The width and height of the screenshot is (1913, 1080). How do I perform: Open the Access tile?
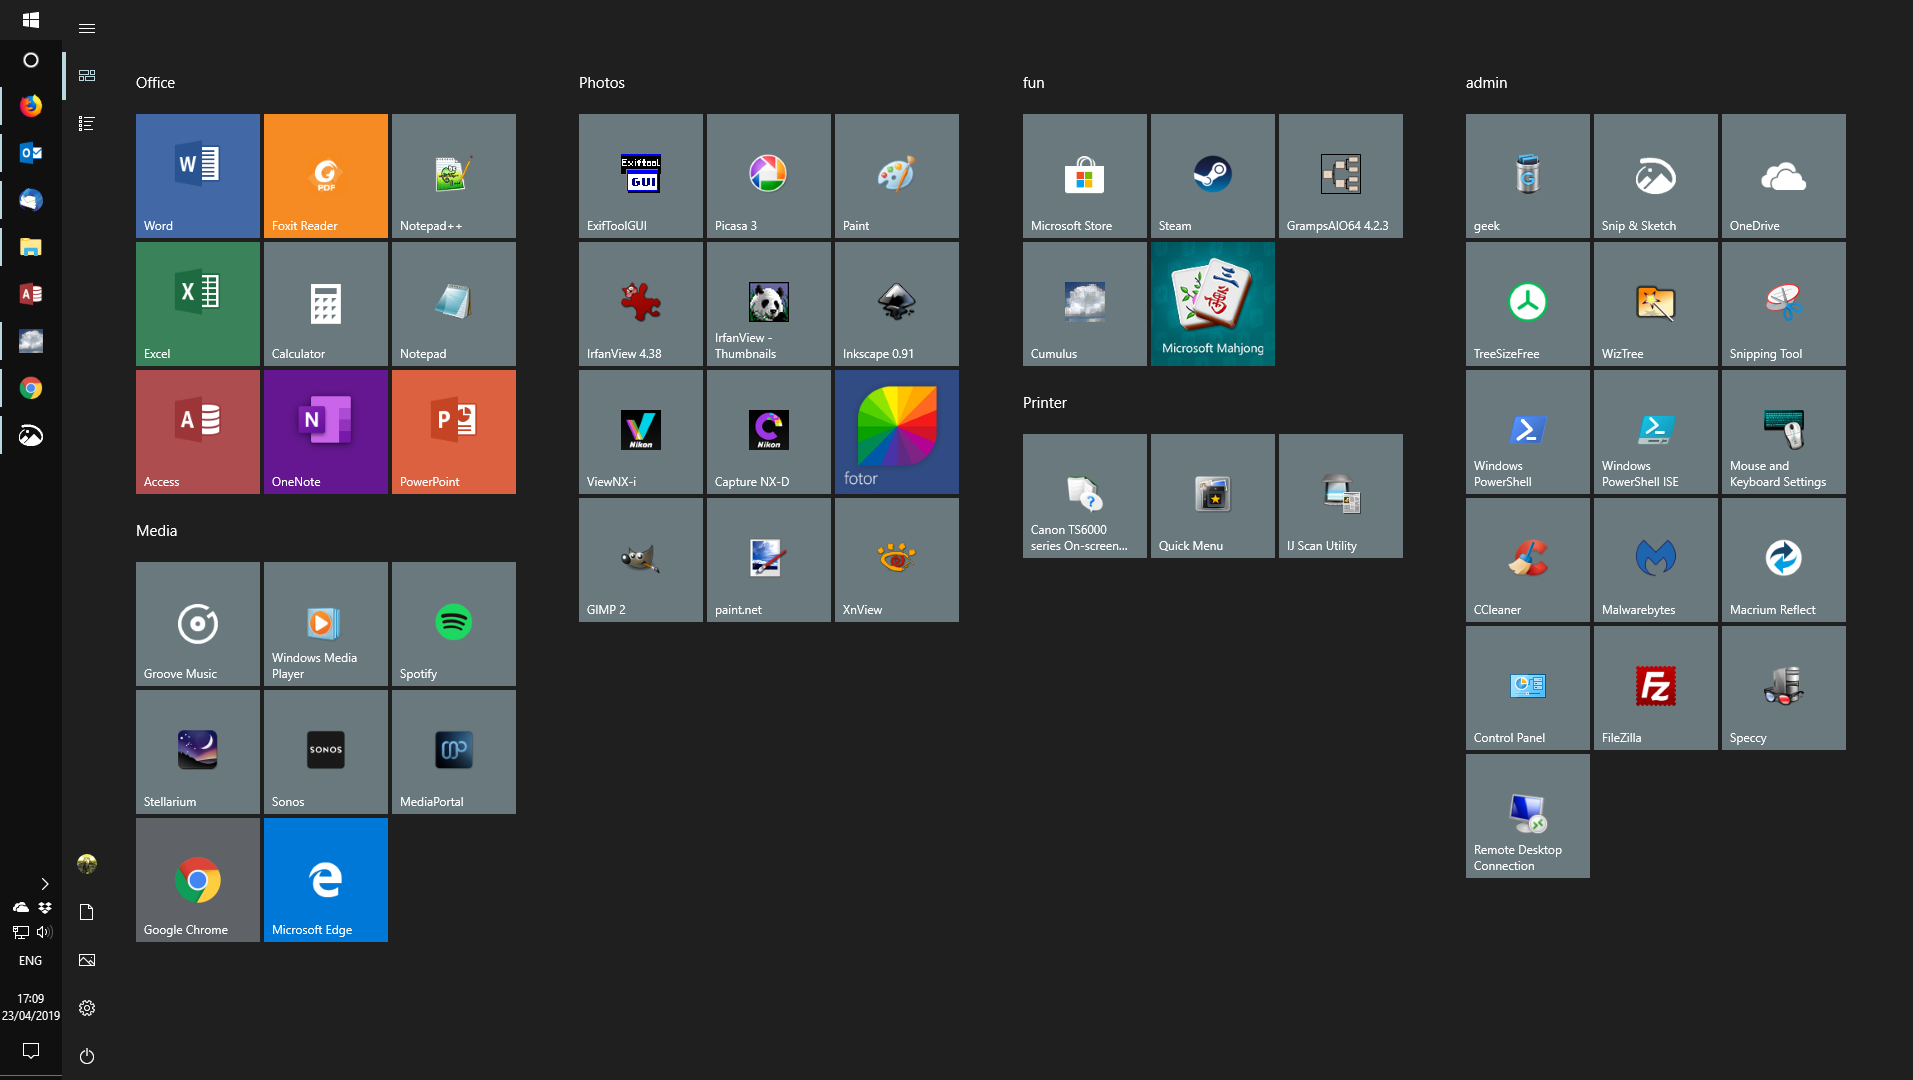point(198,432)
